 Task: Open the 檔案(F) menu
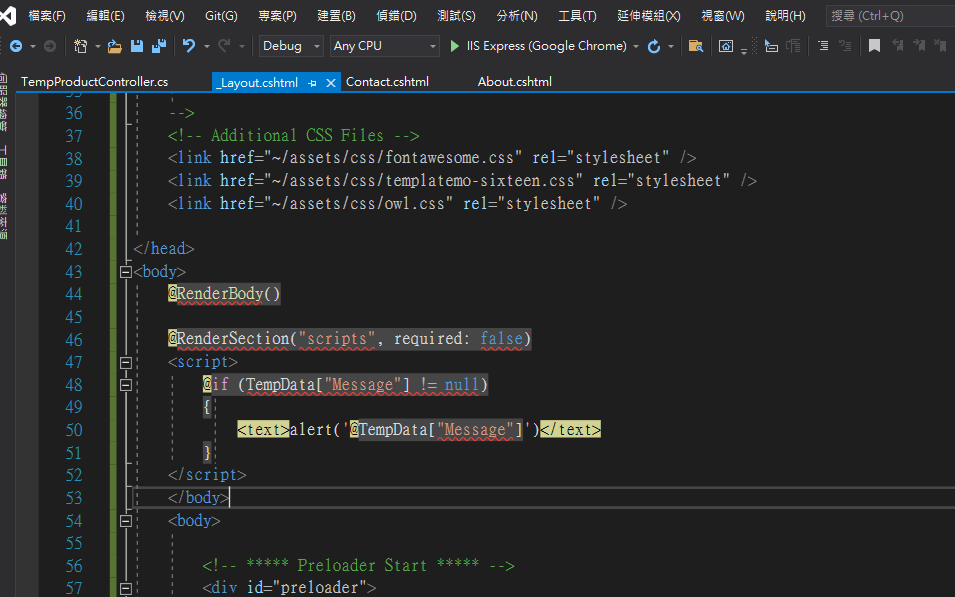47,16
